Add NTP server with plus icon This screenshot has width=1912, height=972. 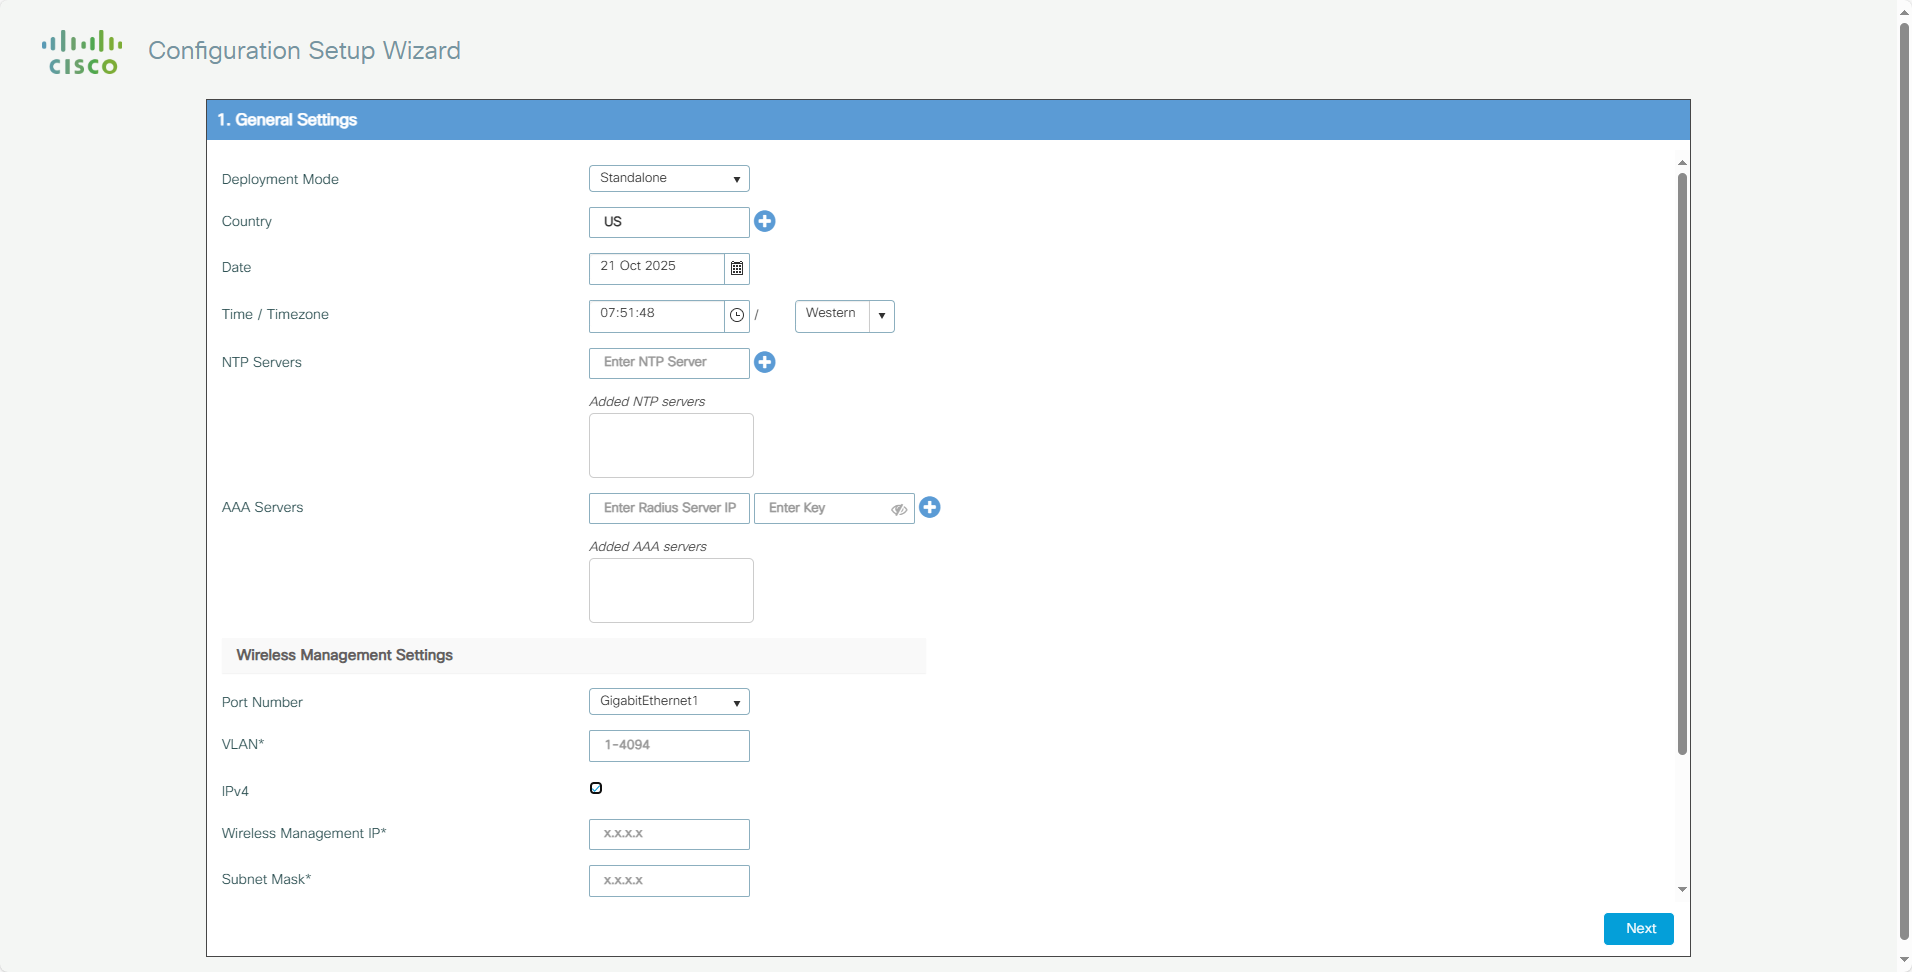[765, 362]
